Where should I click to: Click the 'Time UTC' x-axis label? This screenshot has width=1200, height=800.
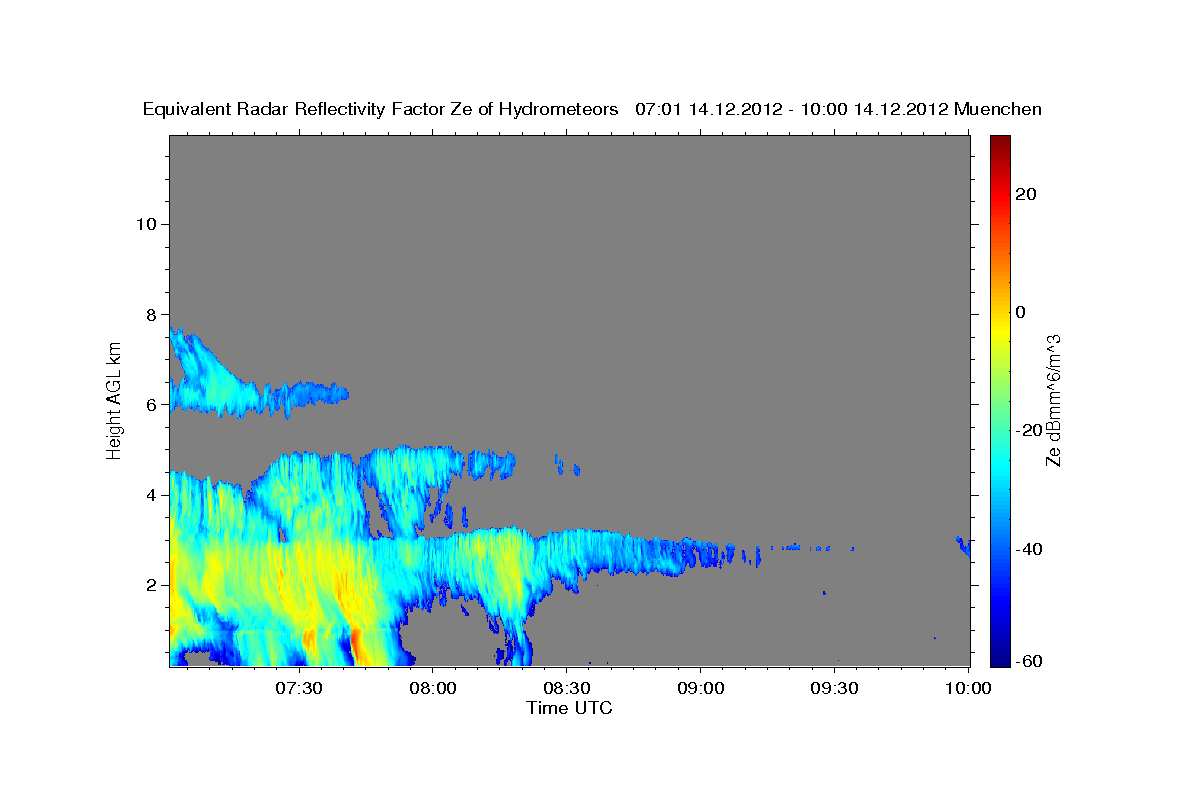tap(569, 708)
